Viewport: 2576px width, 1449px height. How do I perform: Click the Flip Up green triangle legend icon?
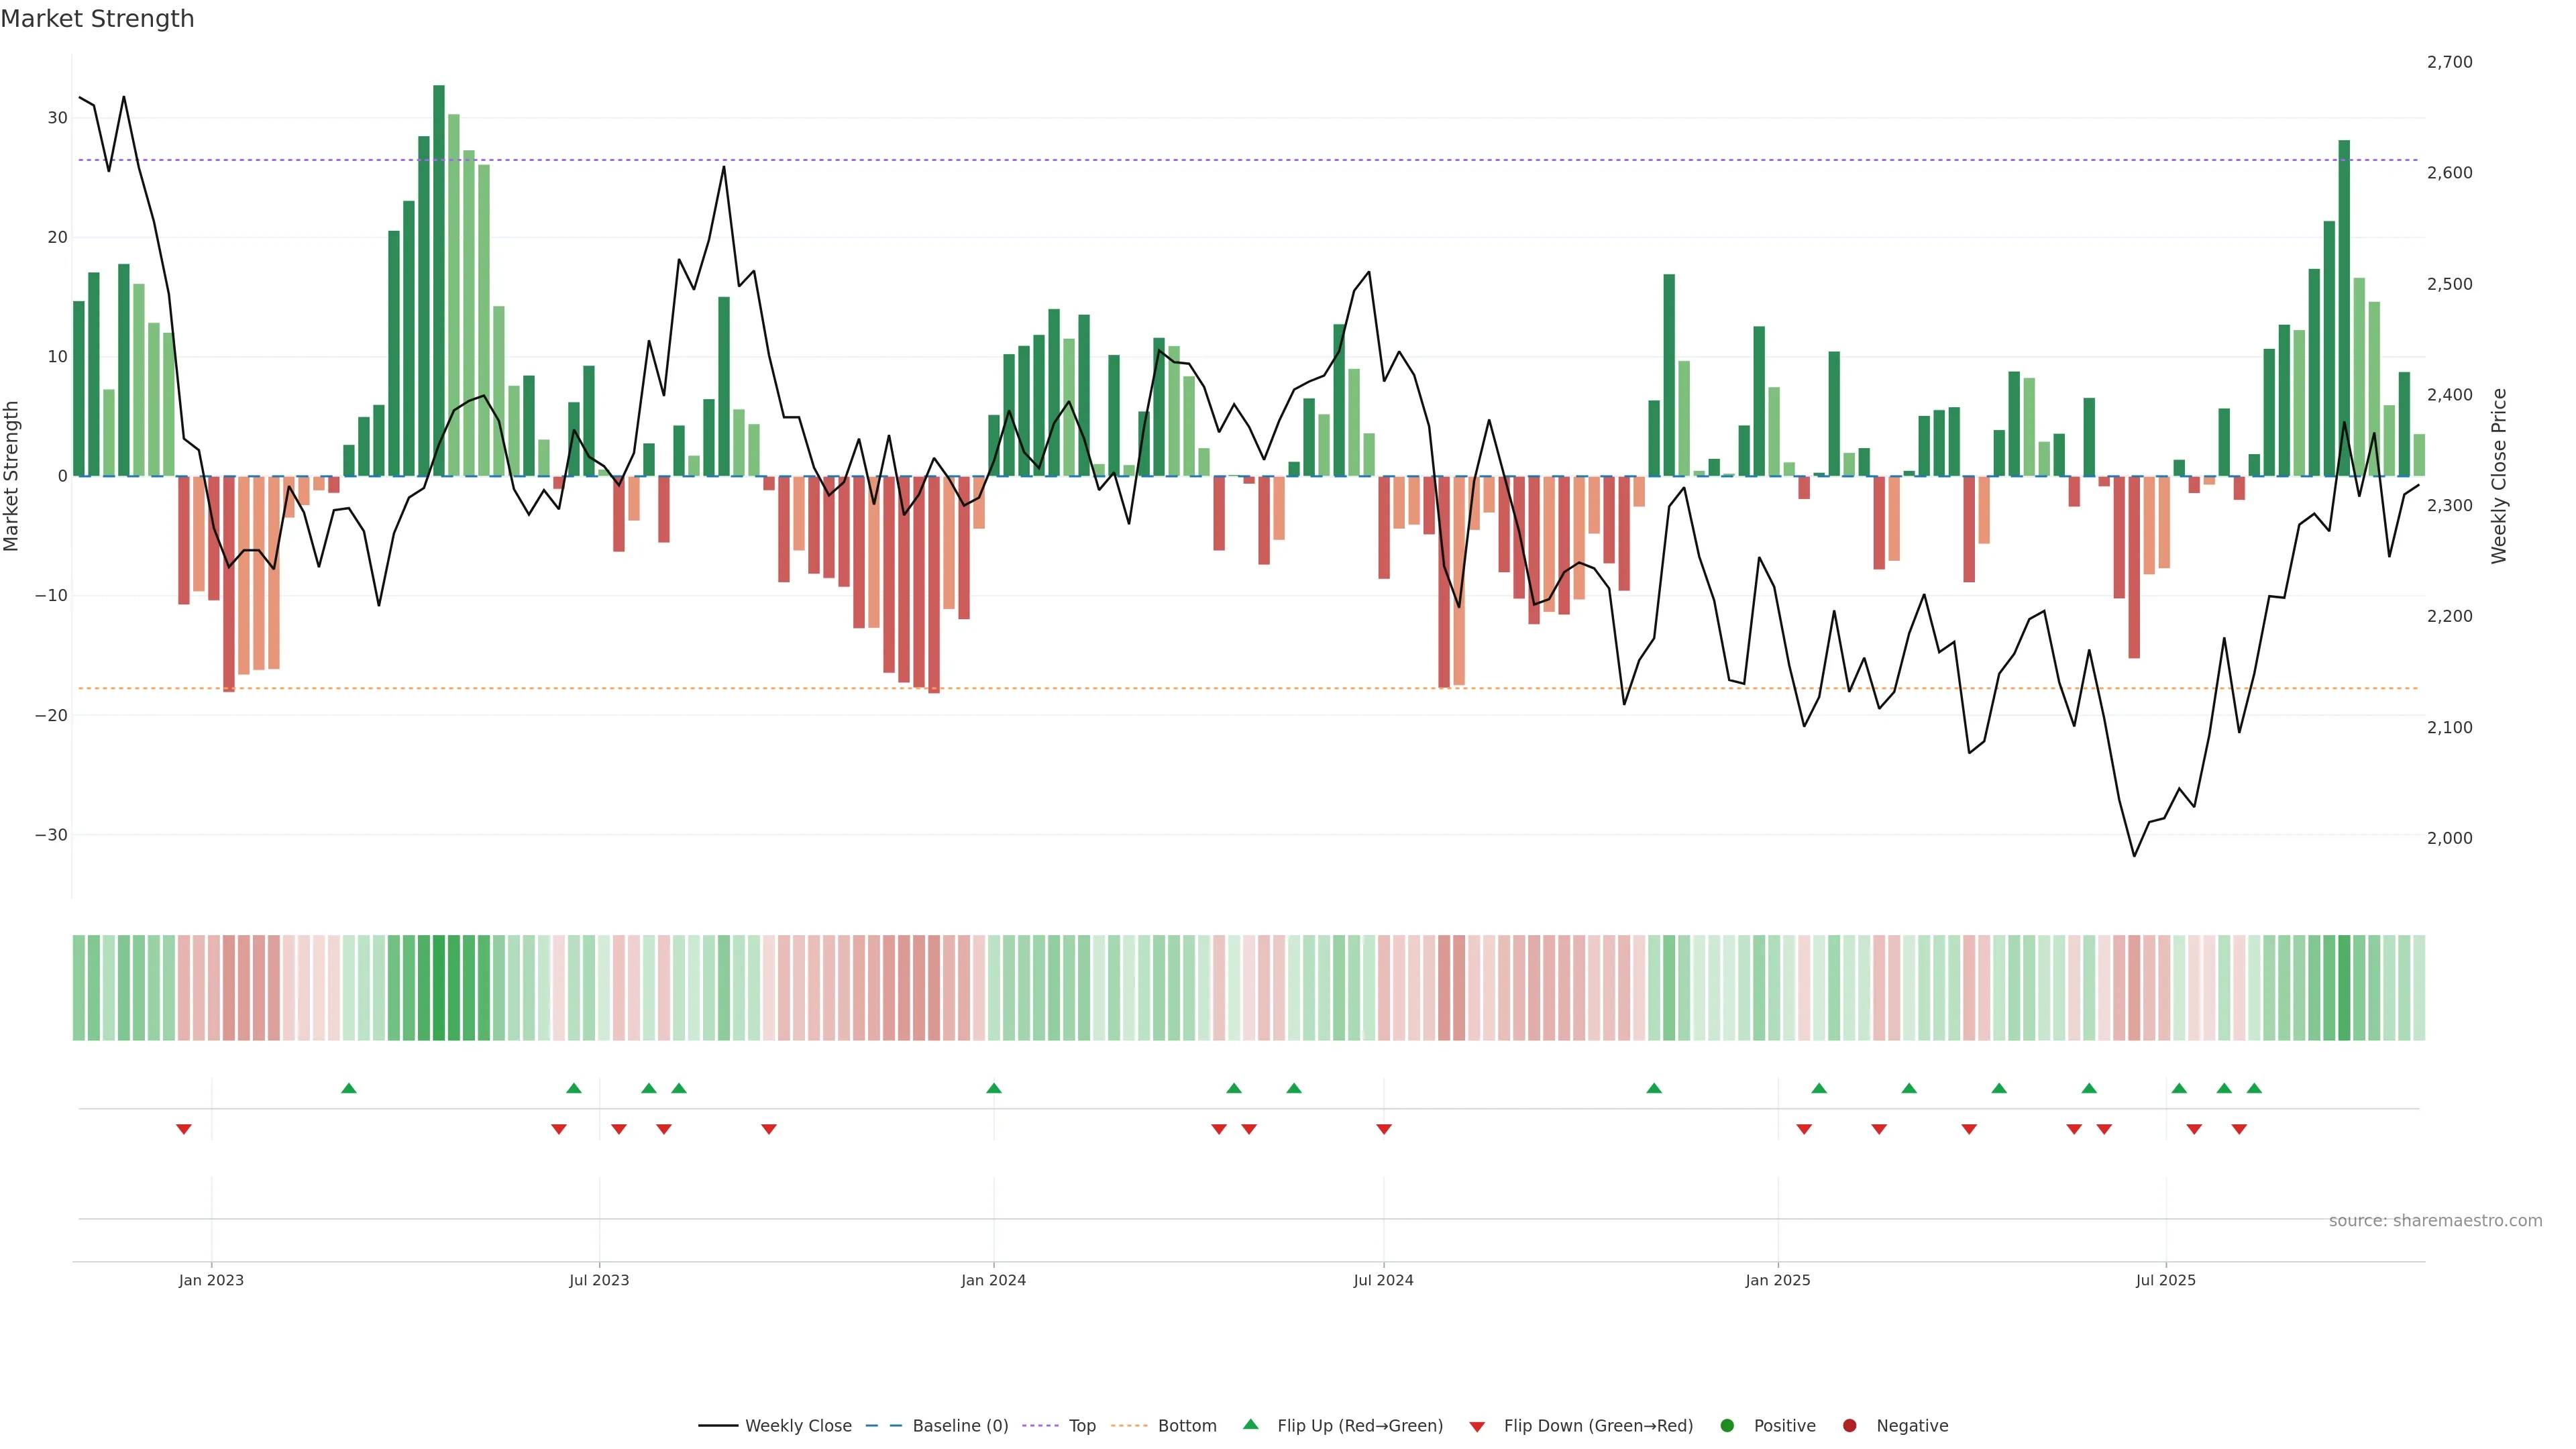(x=1250, y=1425)
